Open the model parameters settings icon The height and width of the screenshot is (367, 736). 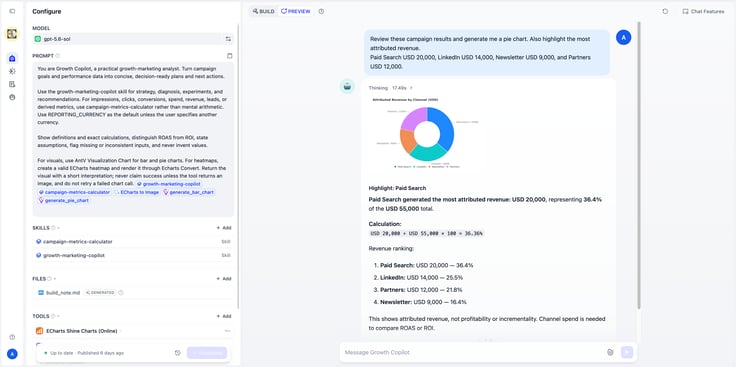pos(228,39)
